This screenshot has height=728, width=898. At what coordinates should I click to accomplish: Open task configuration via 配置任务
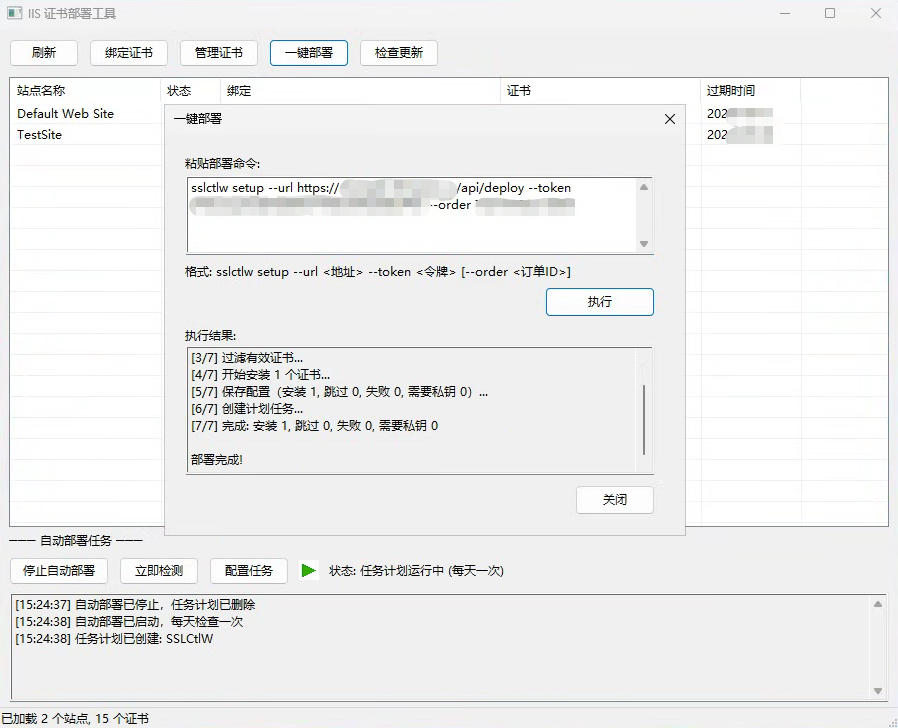248,570
